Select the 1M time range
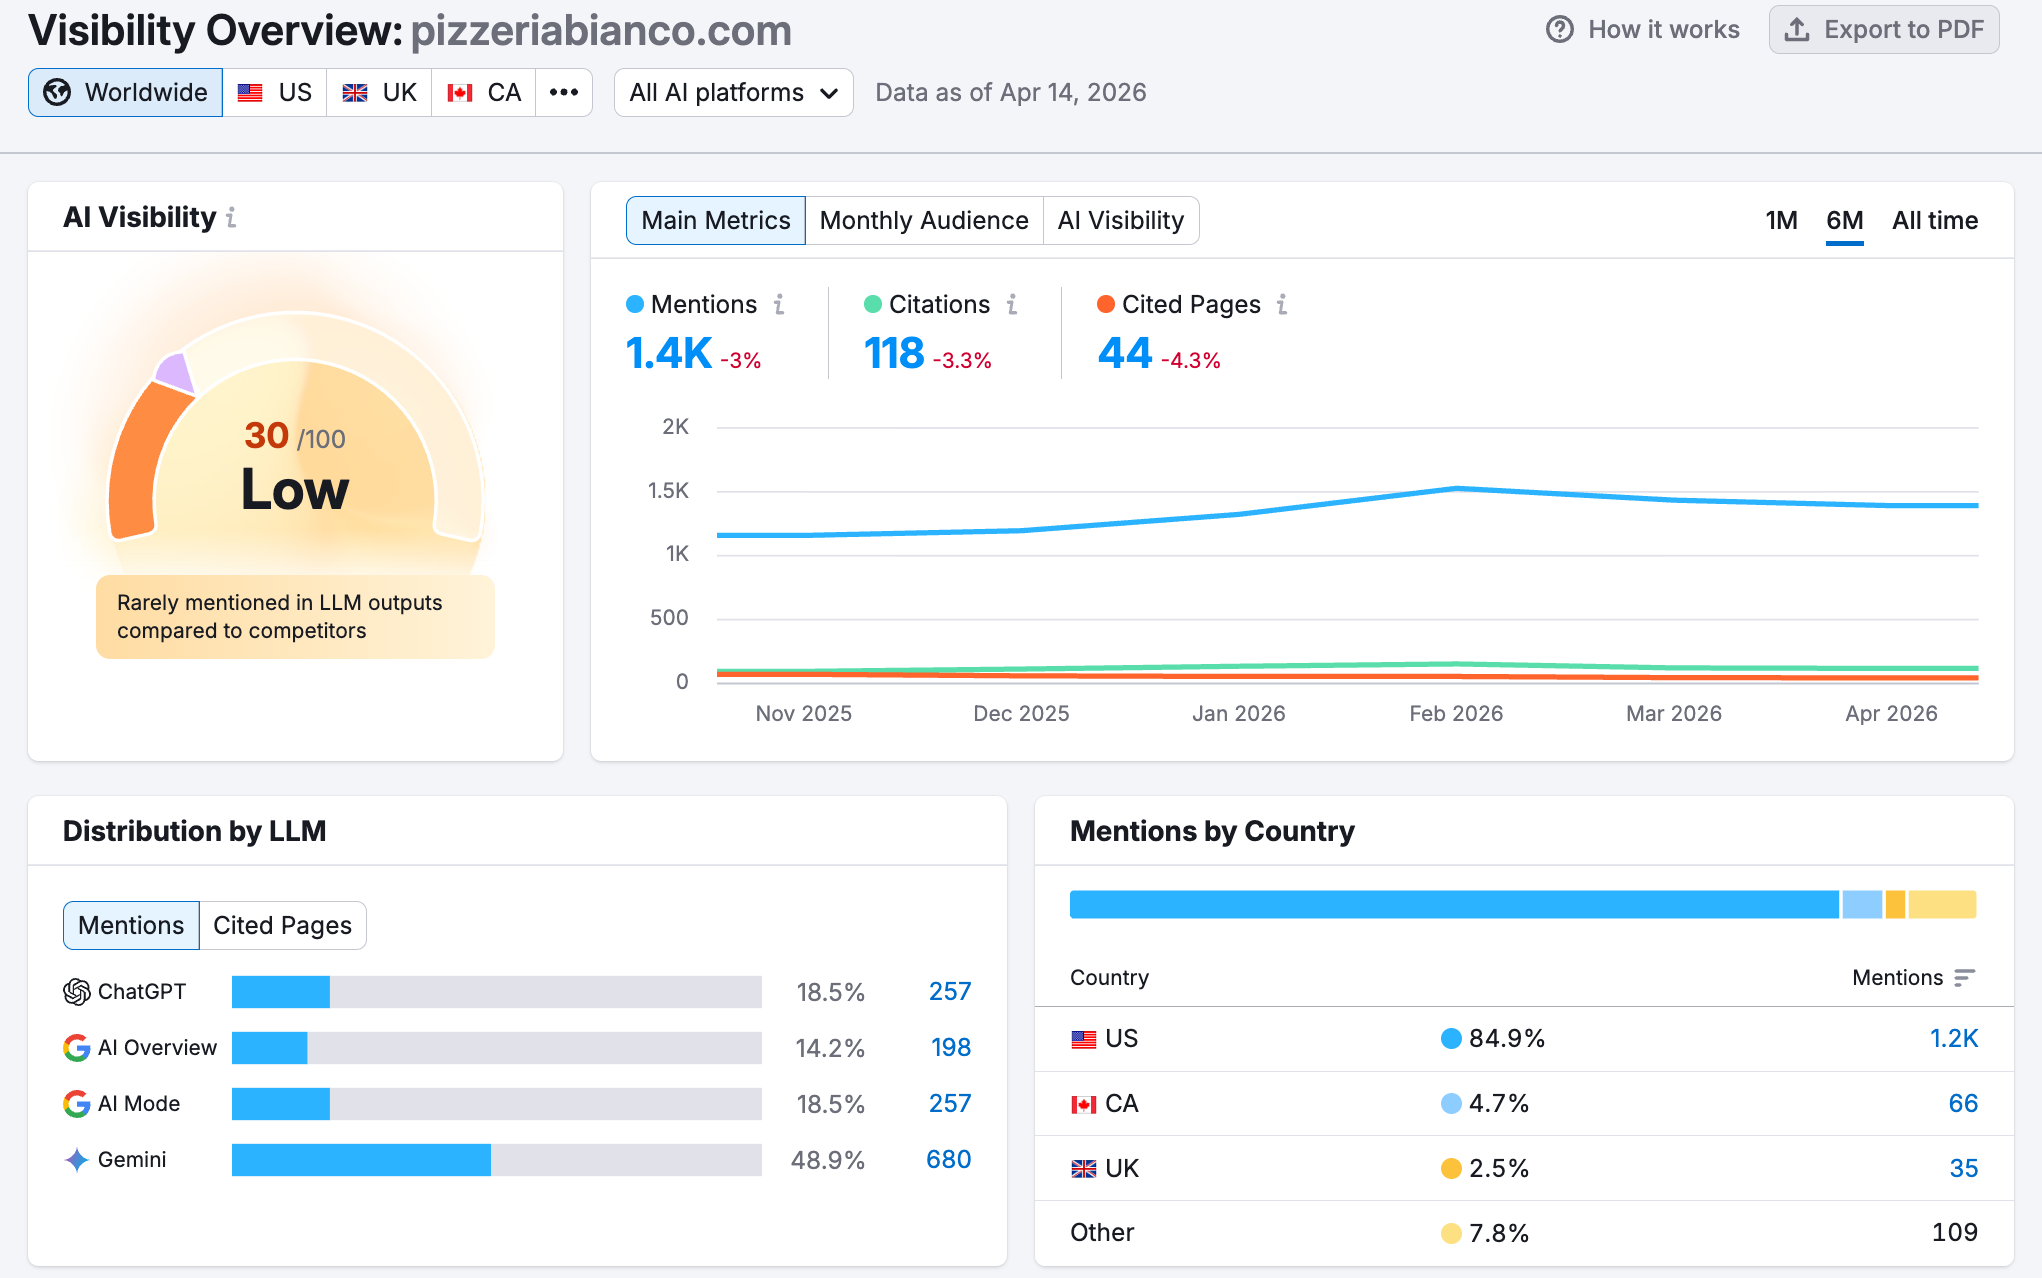Image resolution: width=2042 pixels, height=1278 pixels. pos(1781,220)
